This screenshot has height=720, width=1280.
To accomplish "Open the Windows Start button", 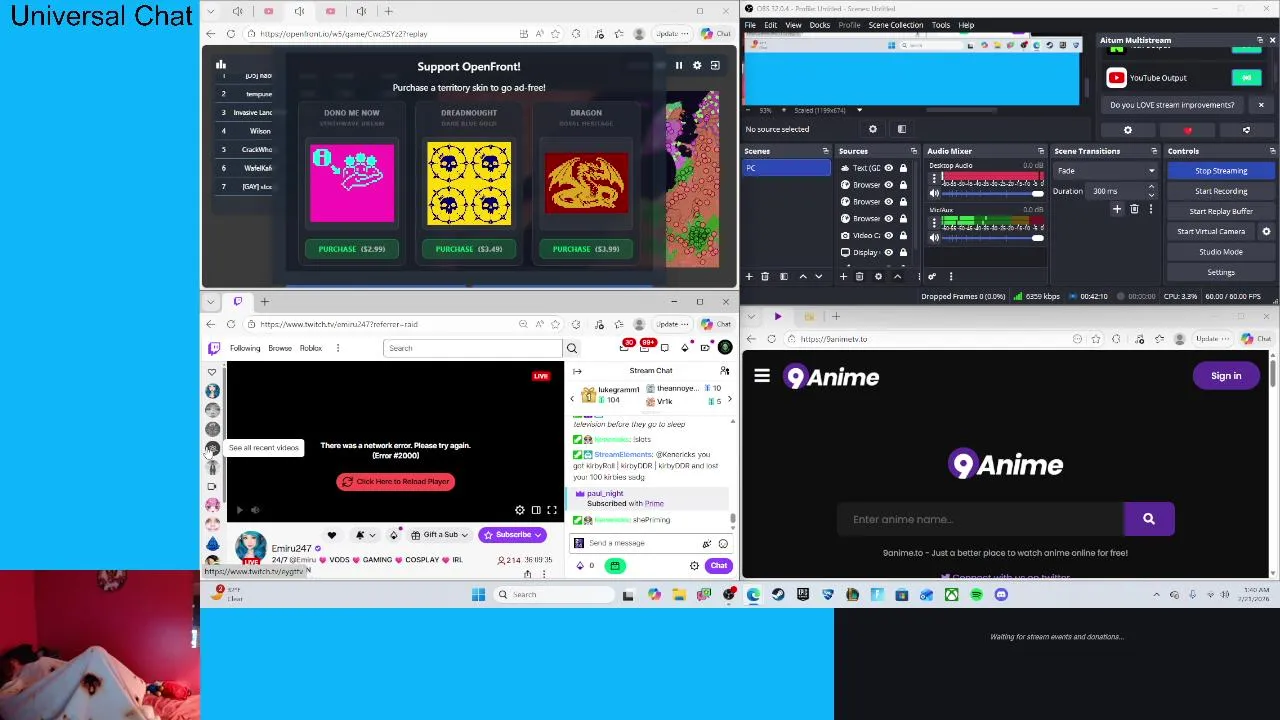I will coord(478,595).
